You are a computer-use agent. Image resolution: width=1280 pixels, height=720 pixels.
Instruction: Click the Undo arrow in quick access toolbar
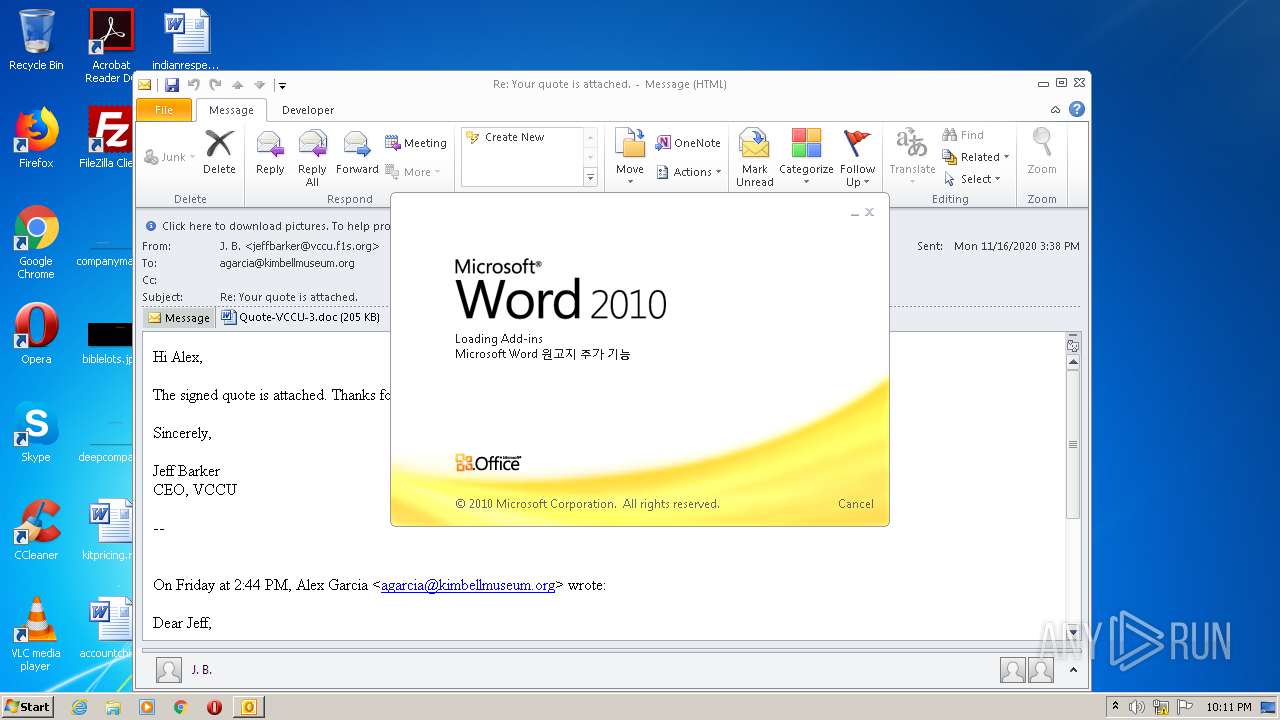193,85
